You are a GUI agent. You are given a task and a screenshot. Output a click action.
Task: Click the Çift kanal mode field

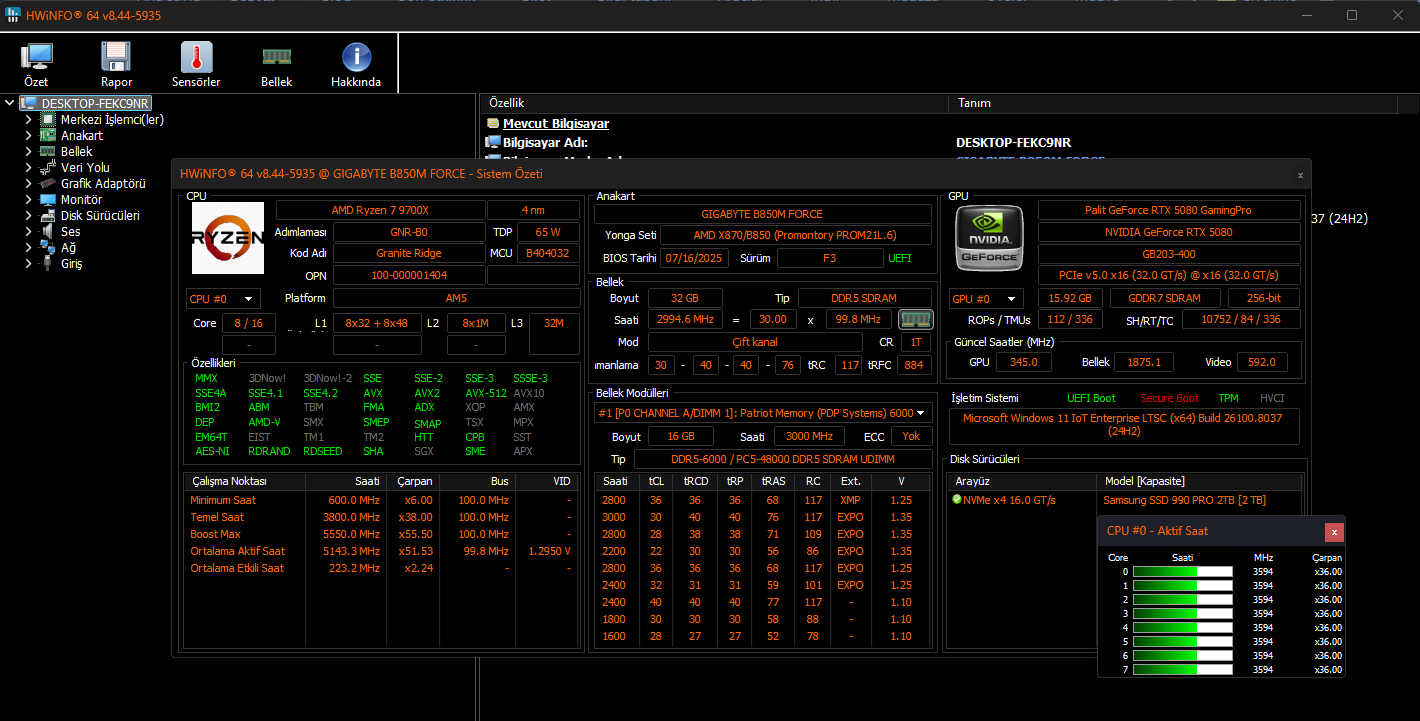click(755, 342)
